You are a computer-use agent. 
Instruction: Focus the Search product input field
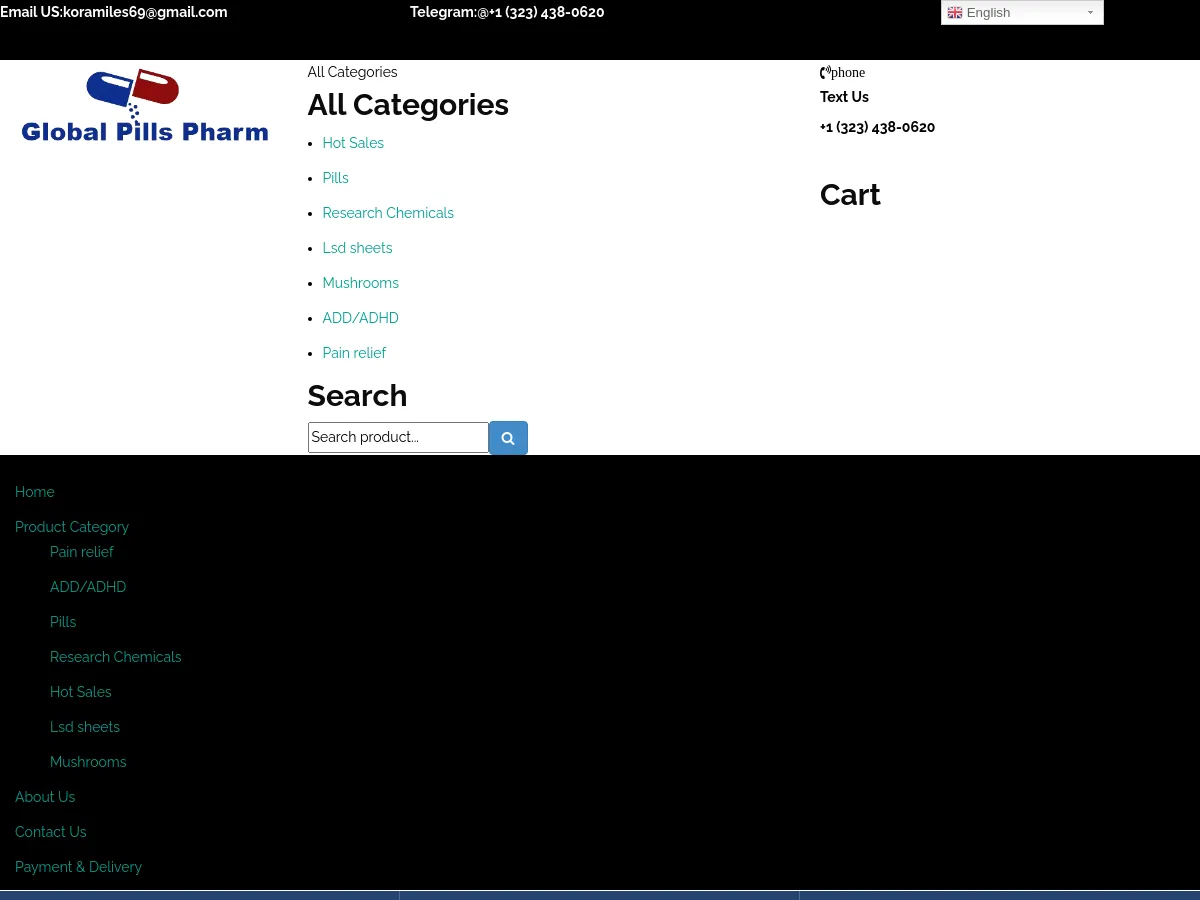click(x=398, y=437)
